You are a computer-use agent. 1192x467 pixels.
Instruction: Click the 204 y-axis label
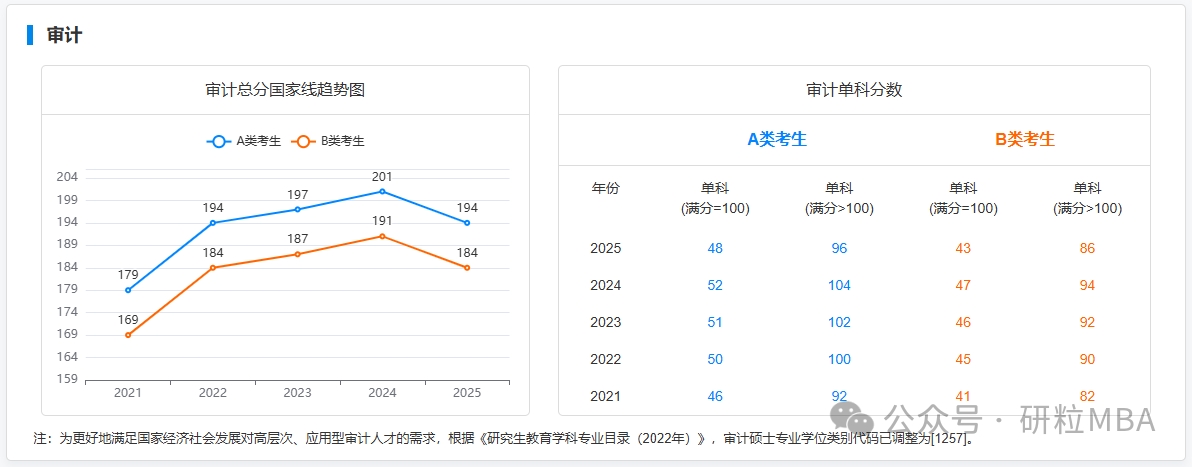pos(68,177)
